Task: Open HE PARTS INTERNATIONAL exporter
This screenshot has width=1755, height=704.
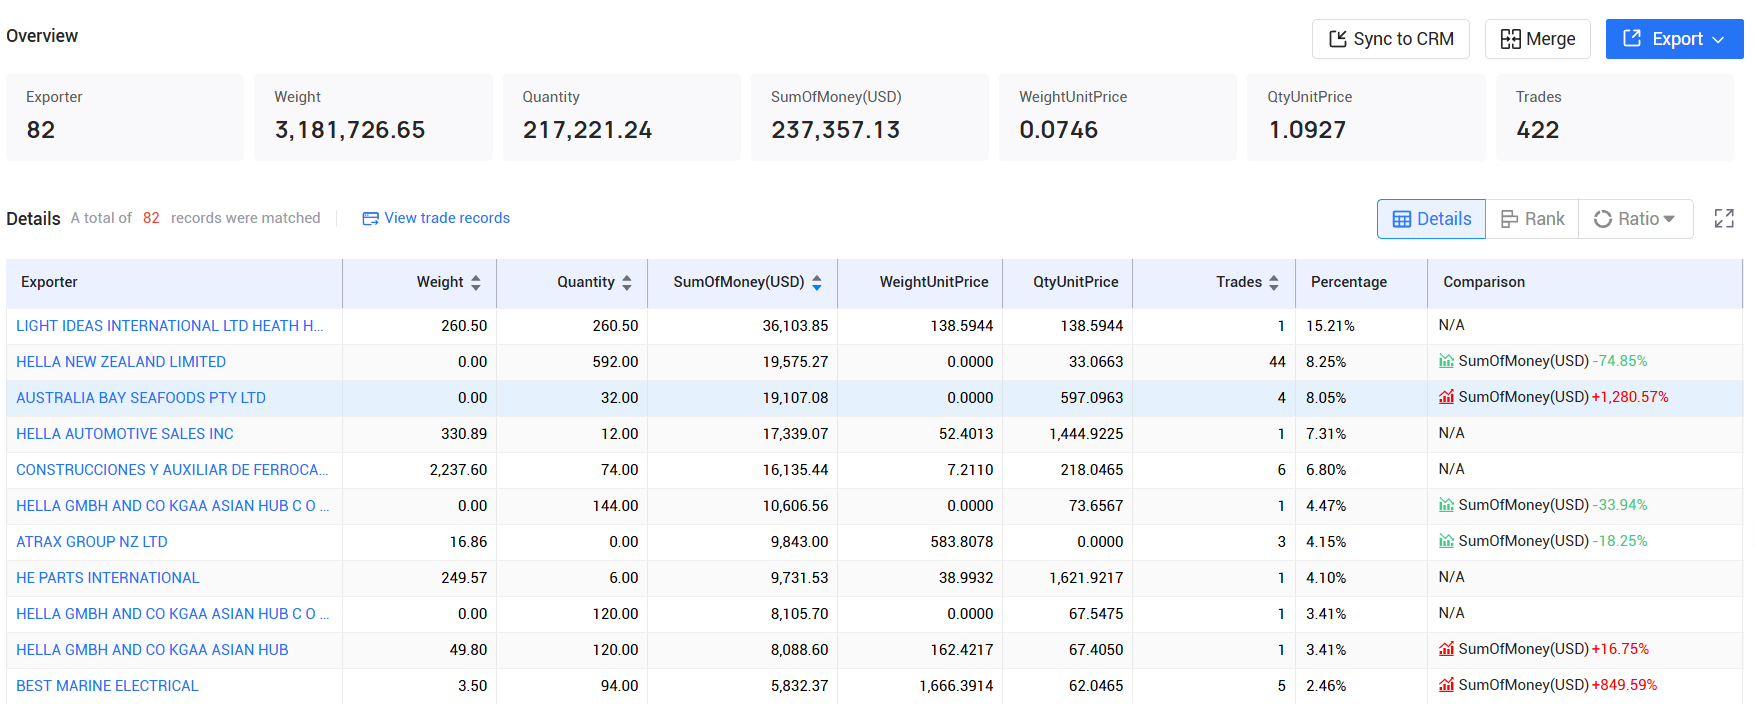Action: 108,578
